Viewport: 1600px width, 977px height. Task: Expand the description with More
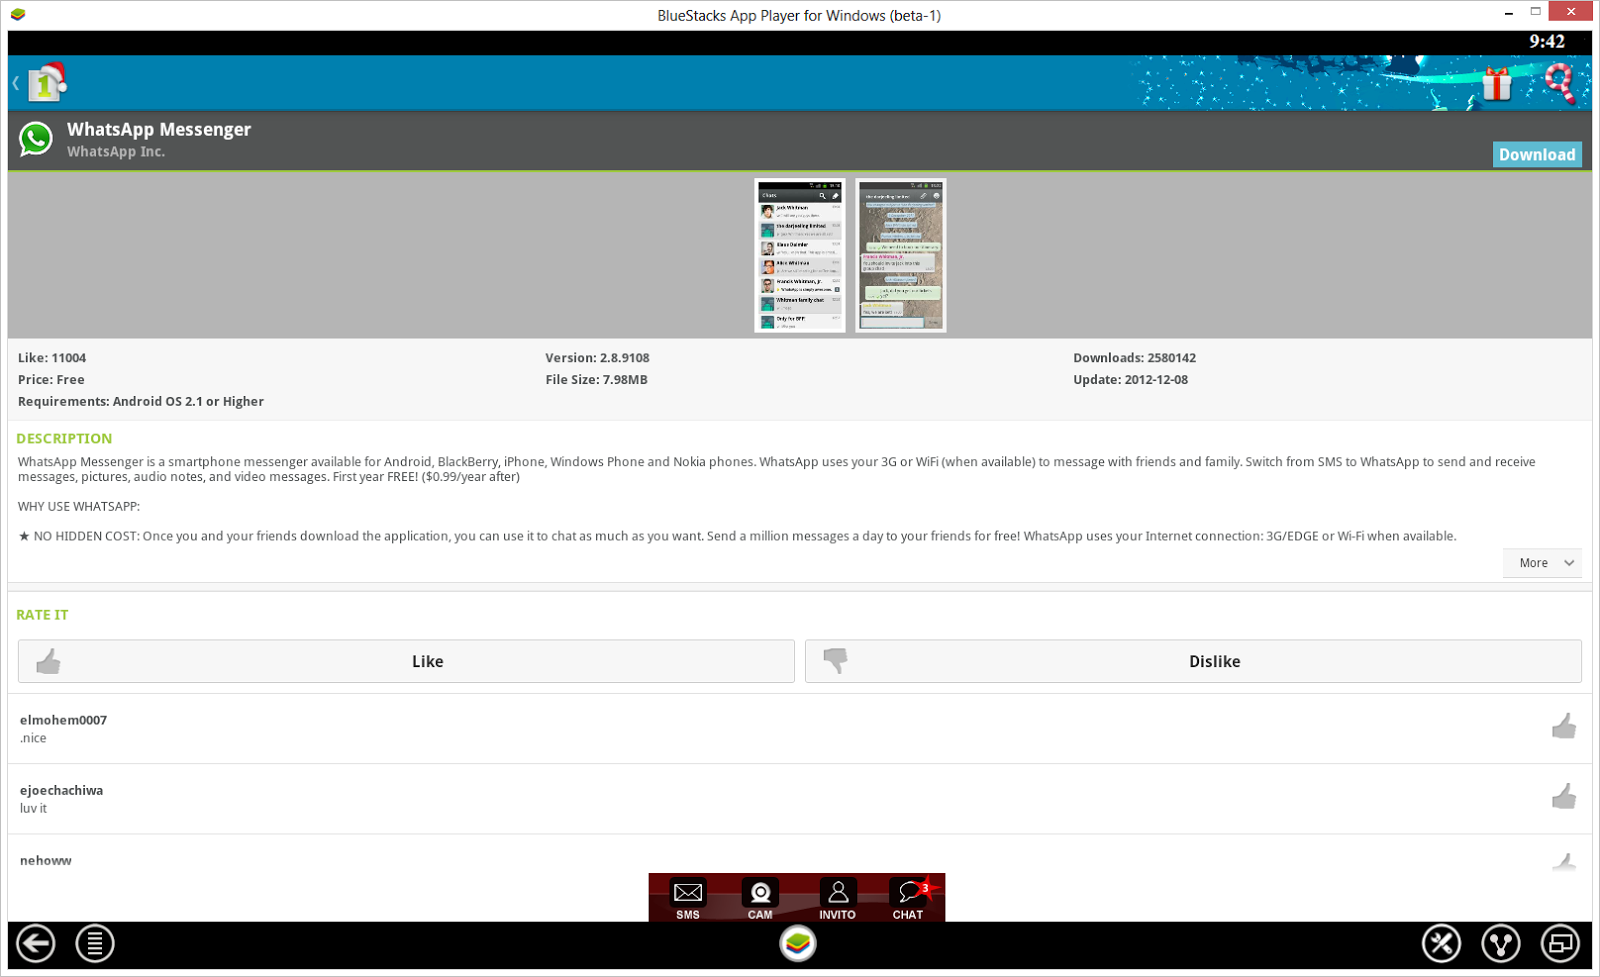click(x=1542, y=563)
